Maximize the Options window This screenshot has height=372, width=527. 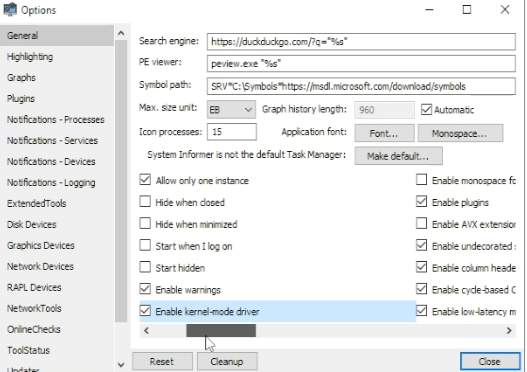tap(467, 9)
